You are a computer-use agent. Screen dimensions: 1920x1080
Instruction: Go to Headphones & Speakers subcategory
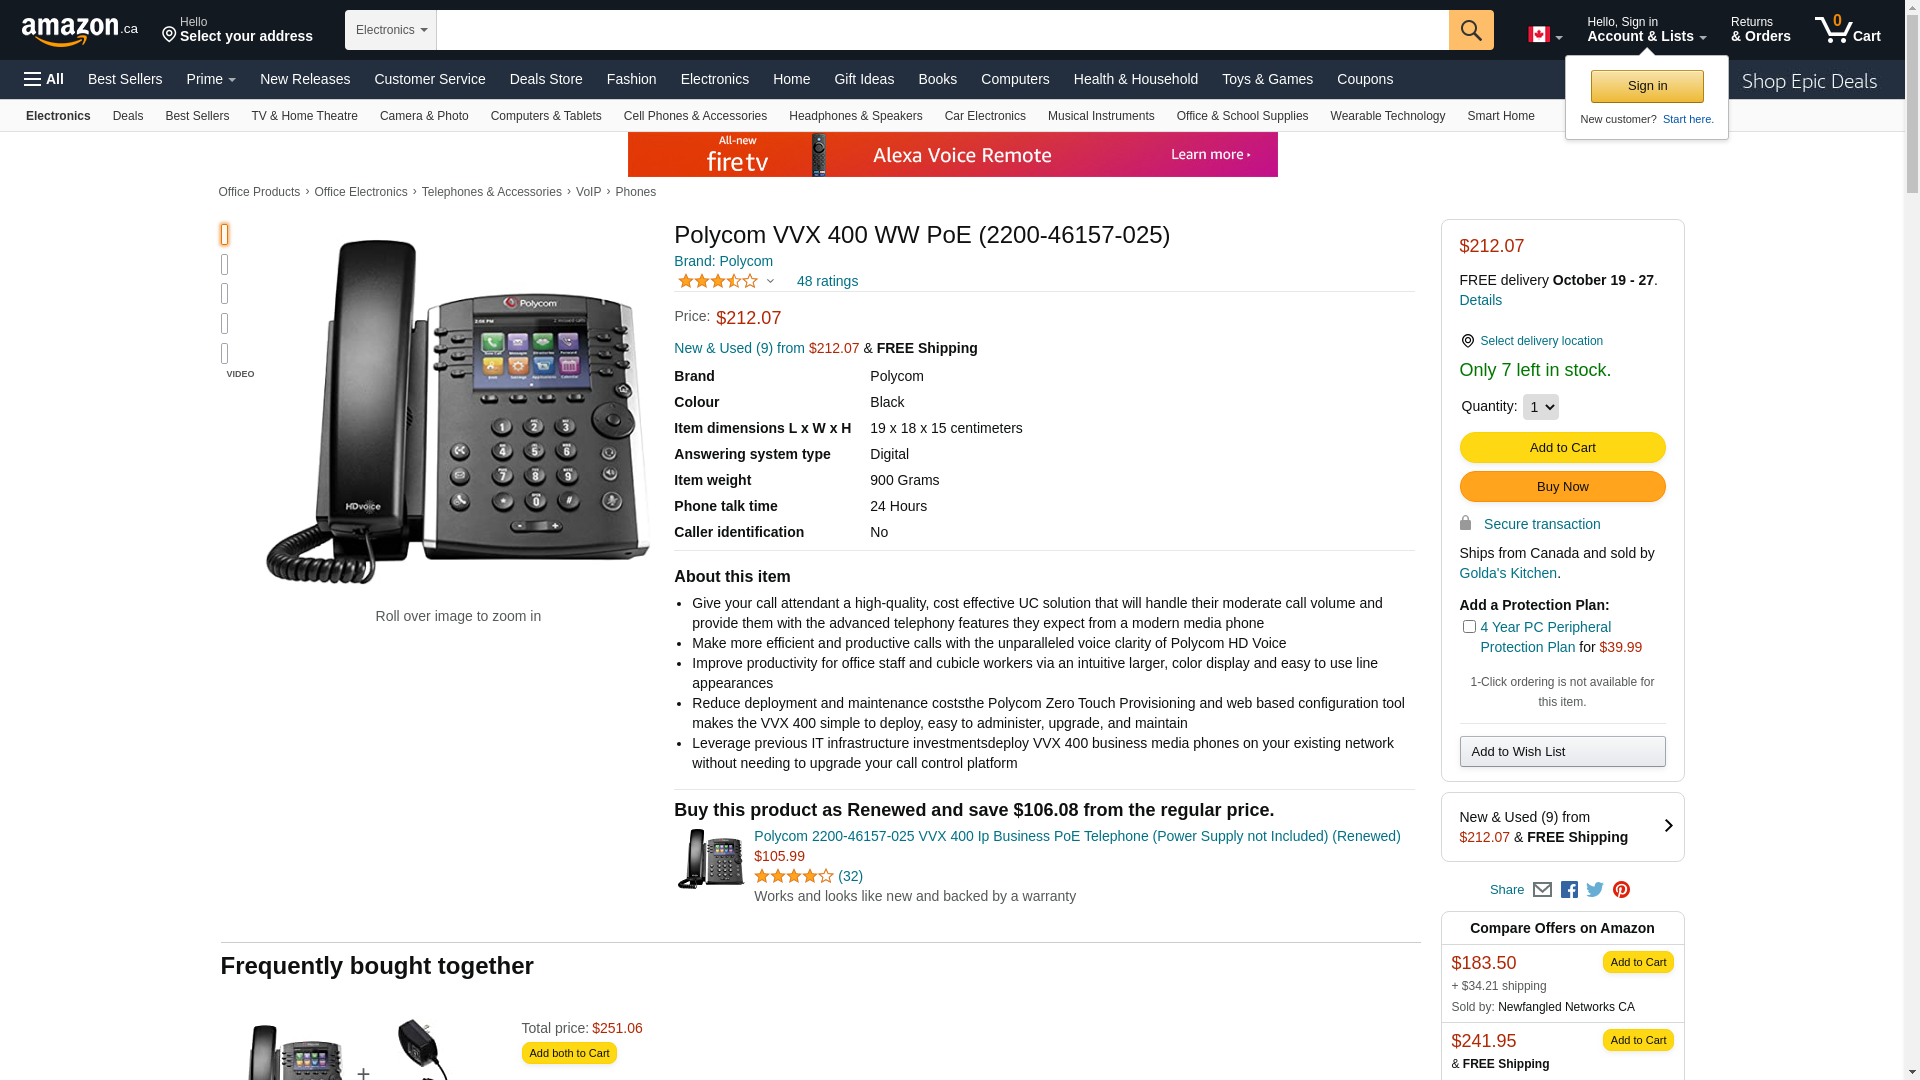(855, 116)
